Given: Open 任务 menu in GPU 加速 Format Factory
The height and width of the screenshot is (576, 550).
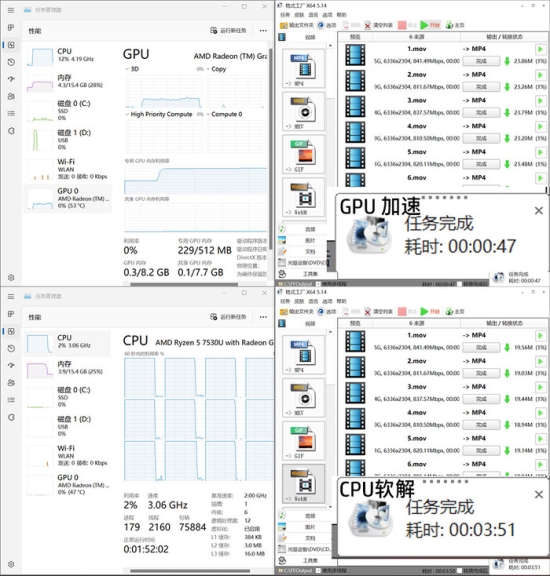Looking at the screenshot, I should pyautogui.click(x=285, y=15).
